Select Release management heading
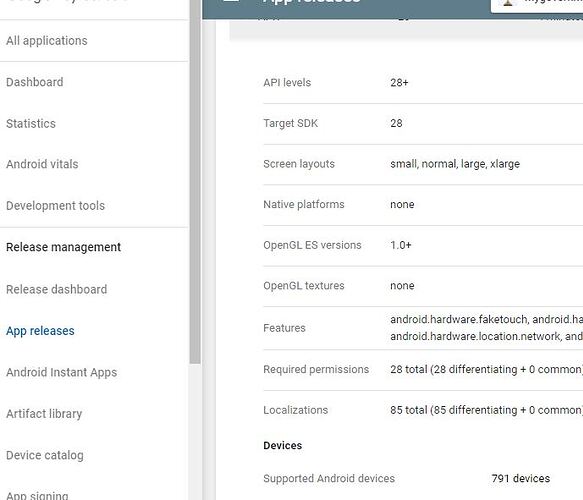Image resolution: width=583 pixels, height=500 pixels. point(63,247)
